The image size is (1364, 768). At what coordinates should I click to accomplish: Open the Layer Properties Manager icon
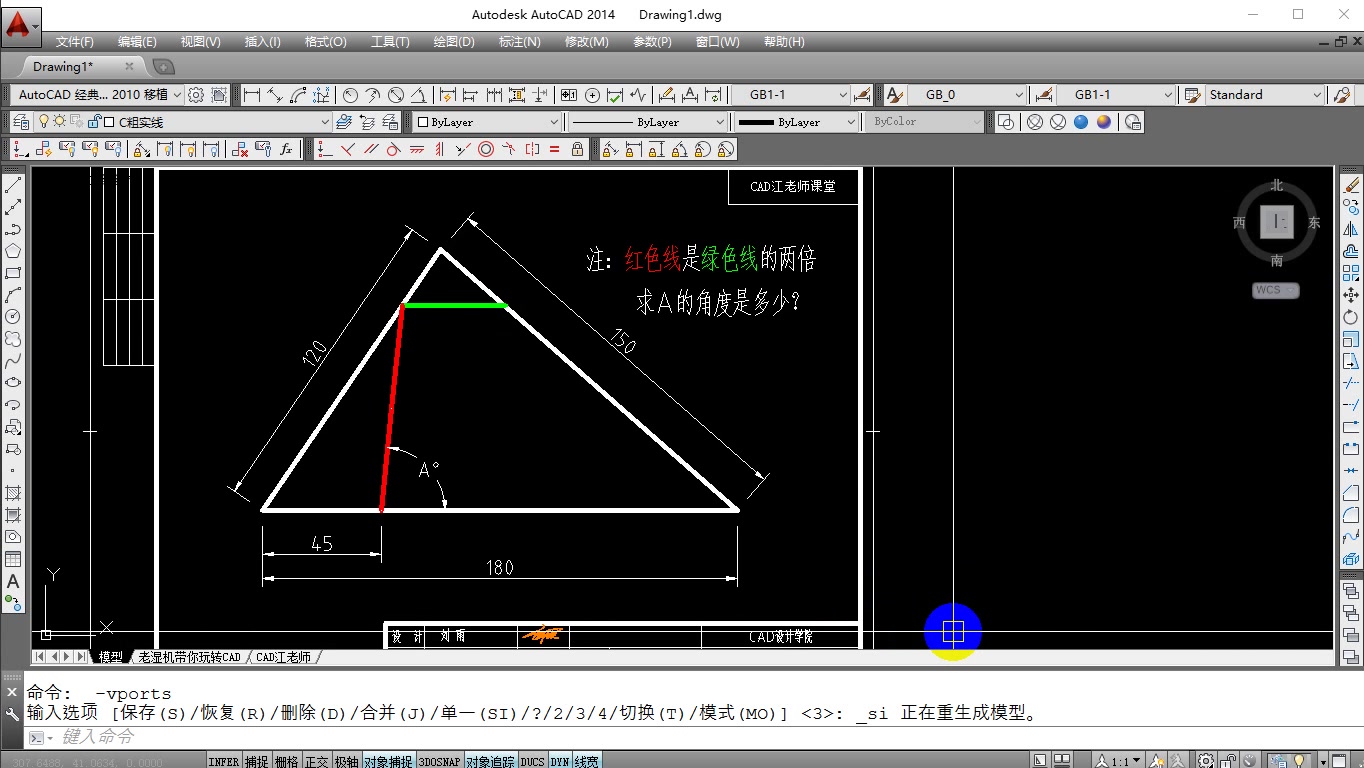[19, 121]
